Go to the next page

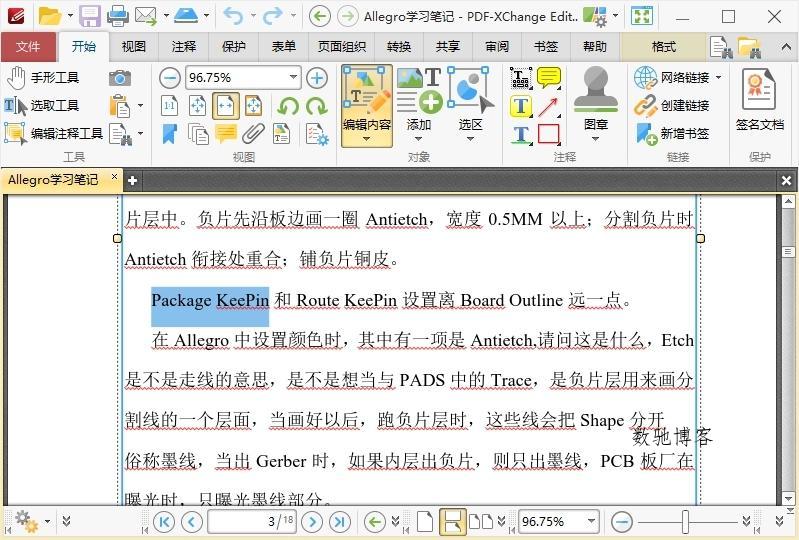pyautogui.click(x=312, y=522)
